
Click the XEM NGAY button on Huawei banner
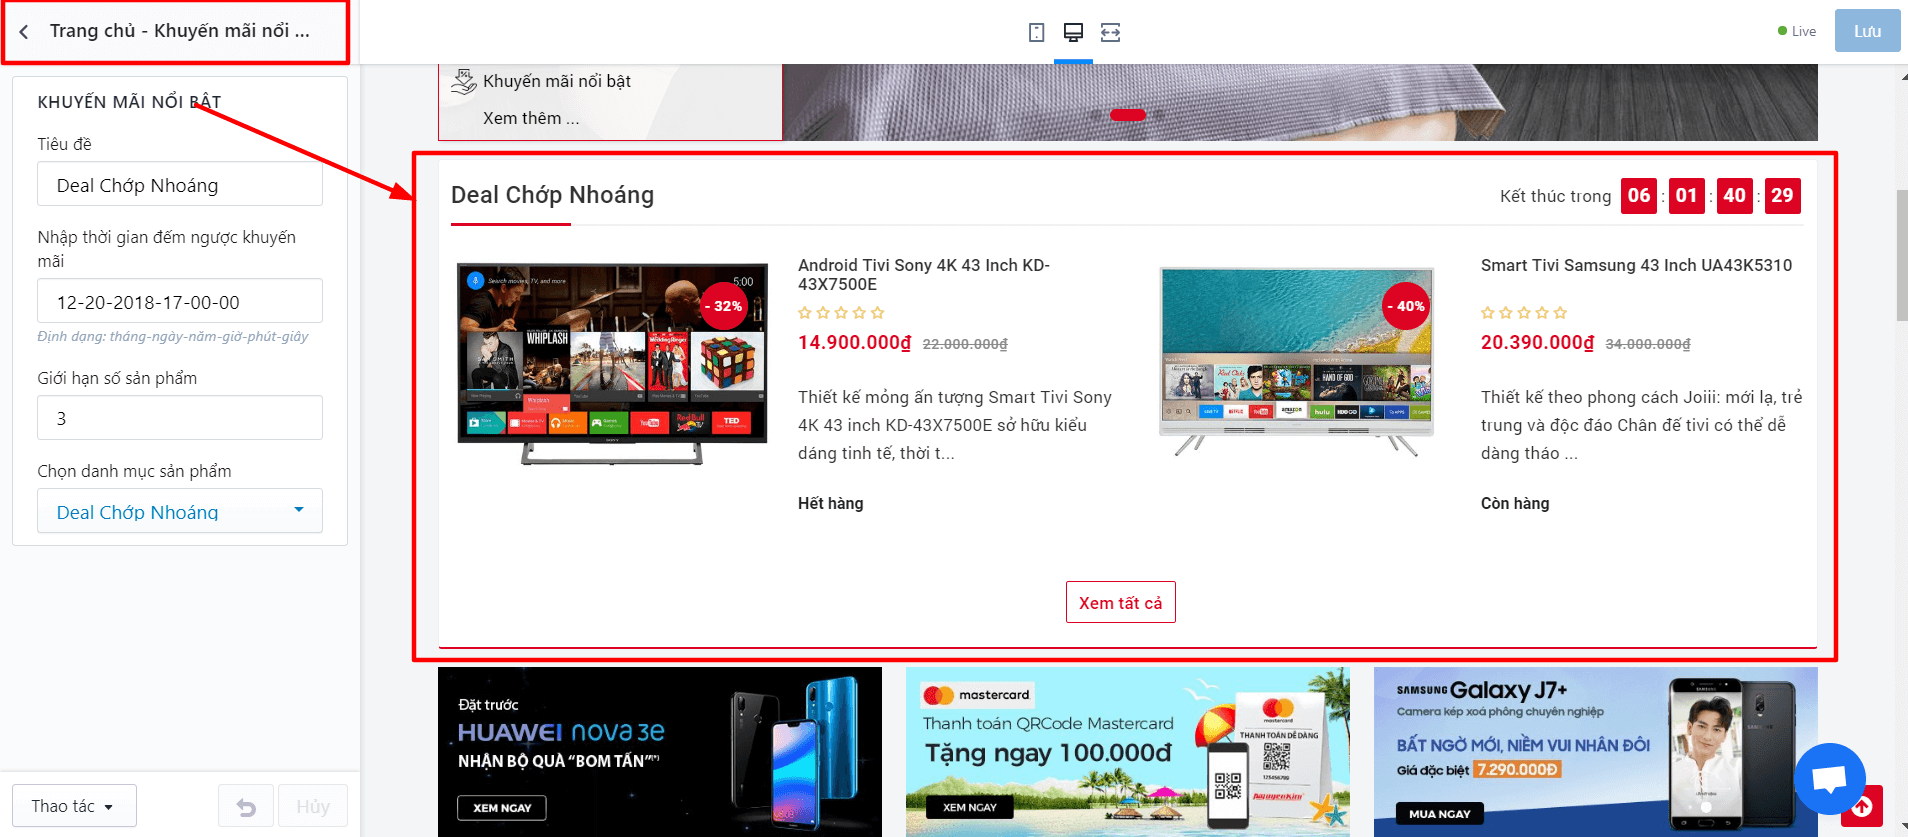coord(502,807)
